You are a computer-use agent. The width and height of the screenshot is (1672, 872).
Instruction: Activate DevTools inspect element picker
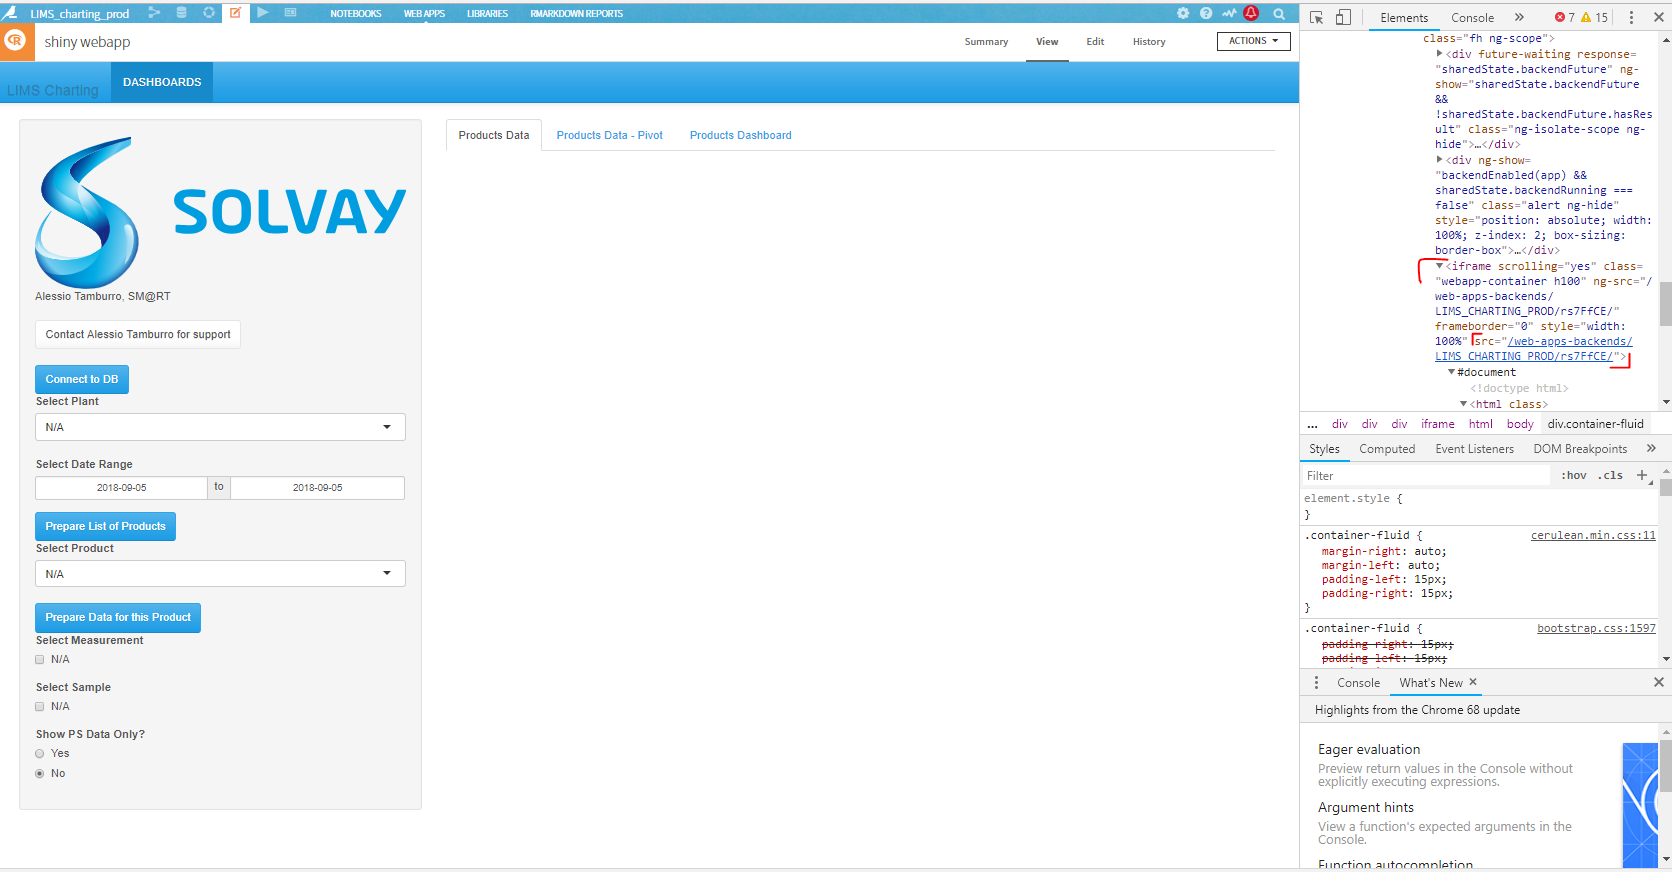(x=1317, y=17)
